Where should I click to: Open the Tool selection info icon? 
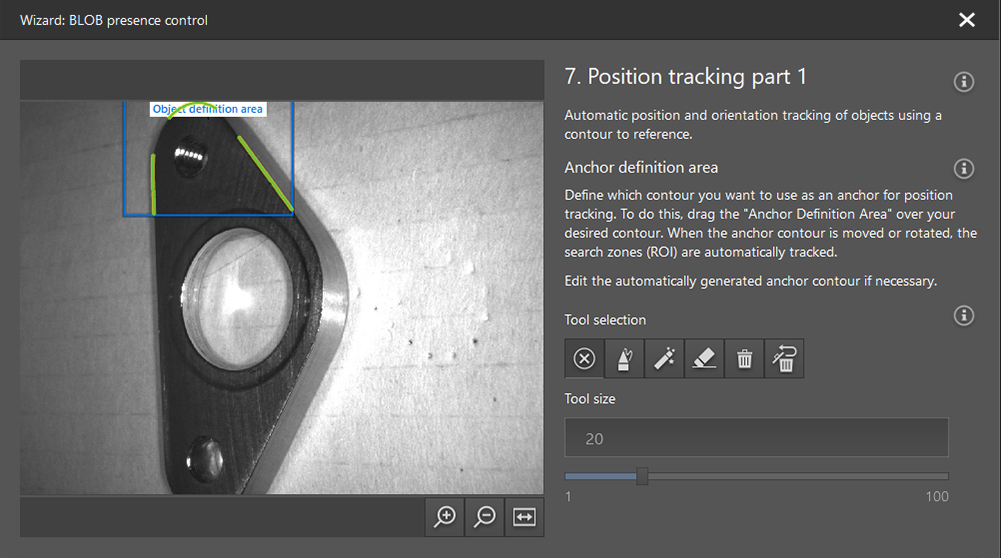click(x=964, y=316)
